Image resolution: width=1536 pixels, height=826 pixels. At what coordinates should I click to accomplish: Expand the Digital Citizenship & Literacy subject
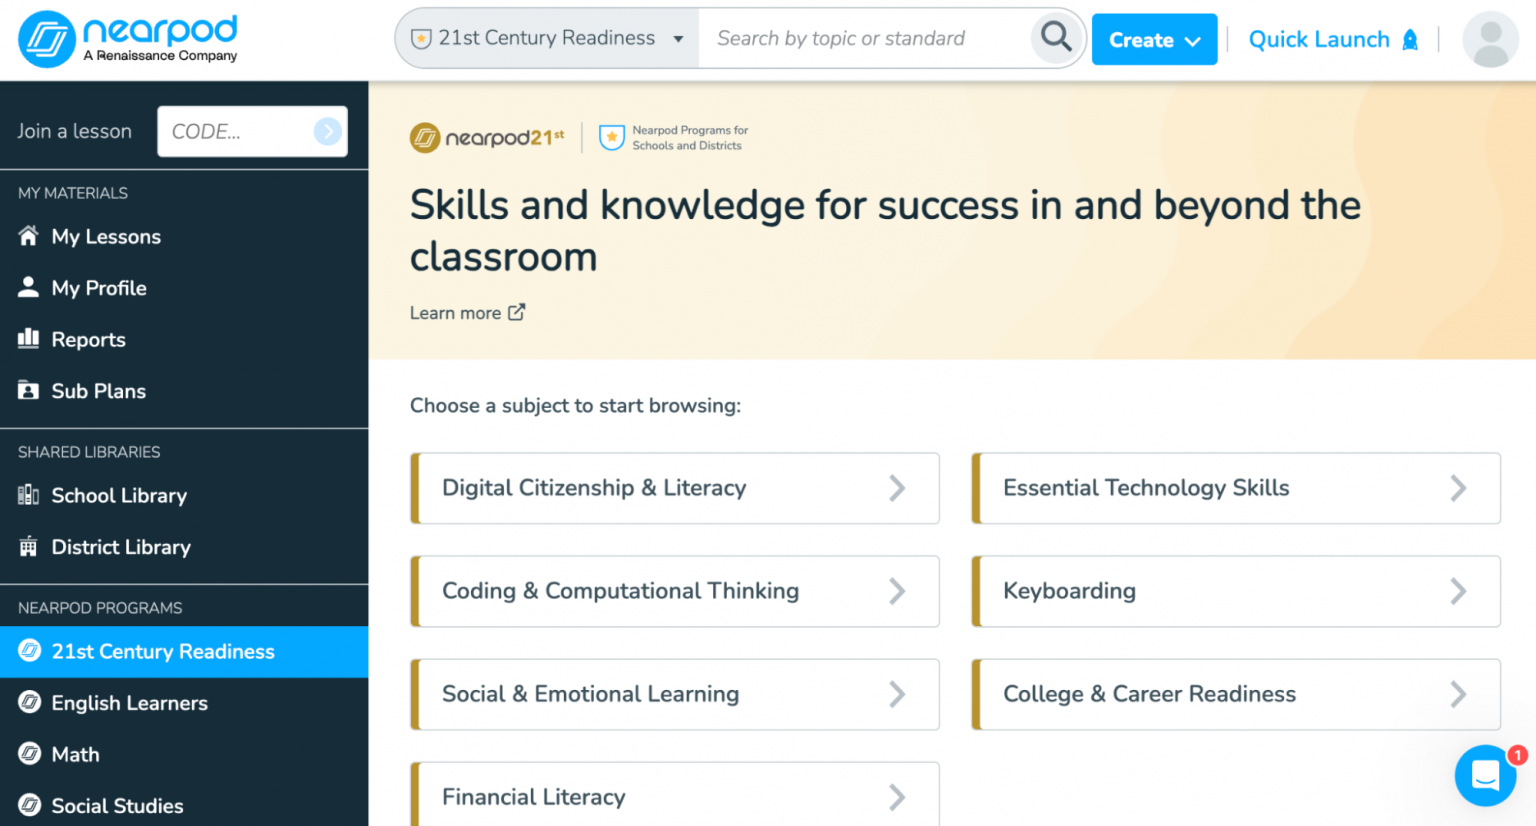pyautogui.click(x=675, y=488)
